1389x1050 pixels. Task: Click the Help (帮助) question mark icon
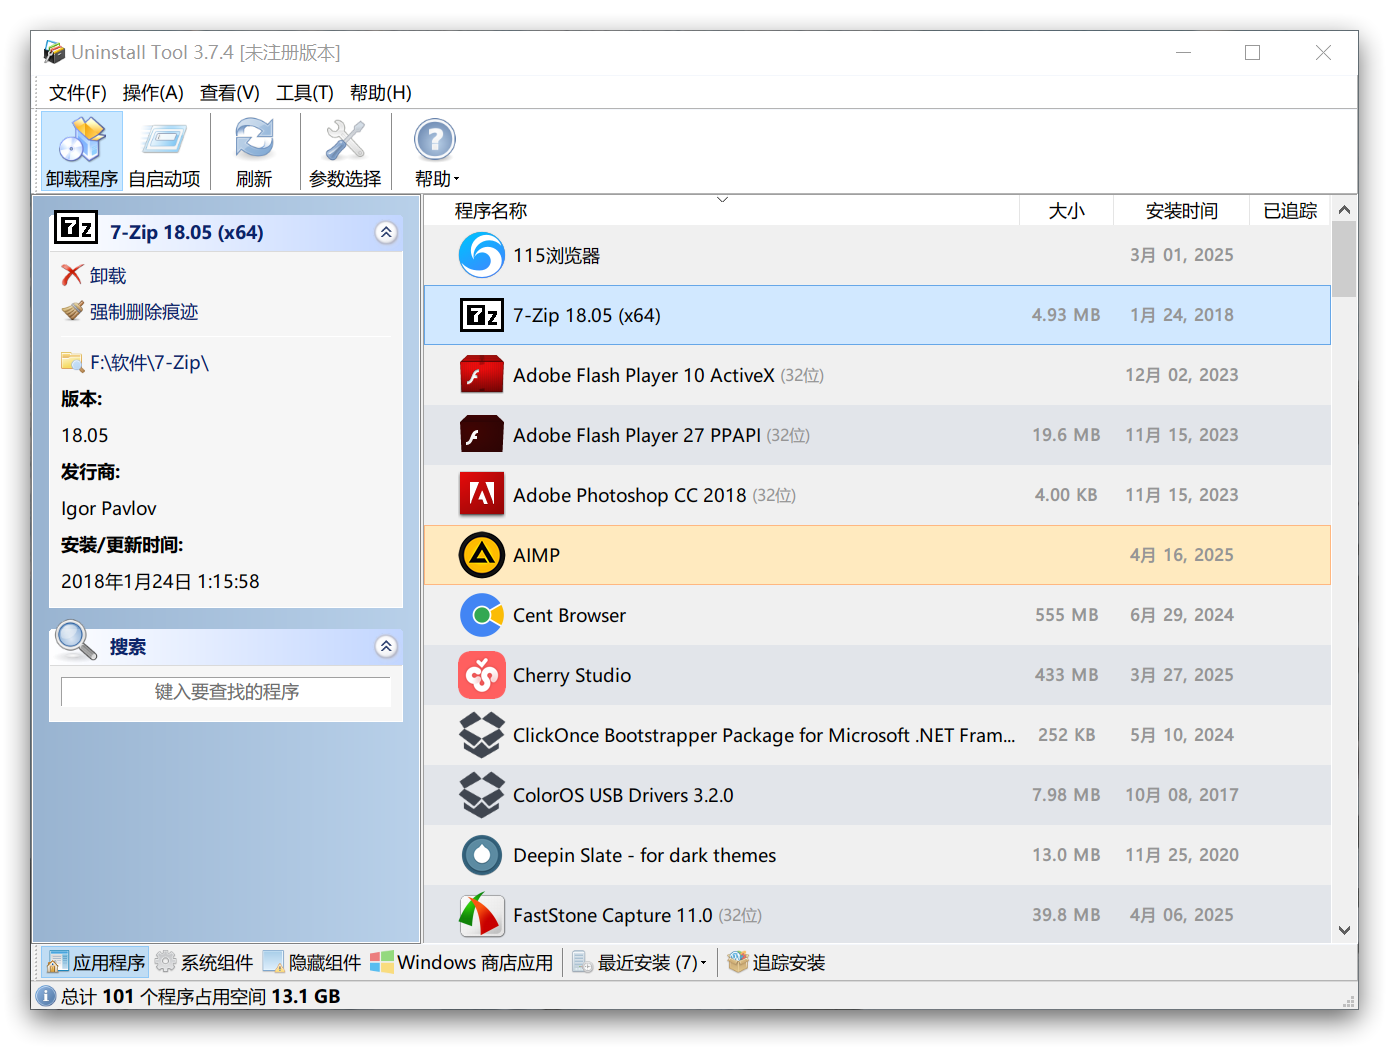pyautogui.click(x=435, y=140)
